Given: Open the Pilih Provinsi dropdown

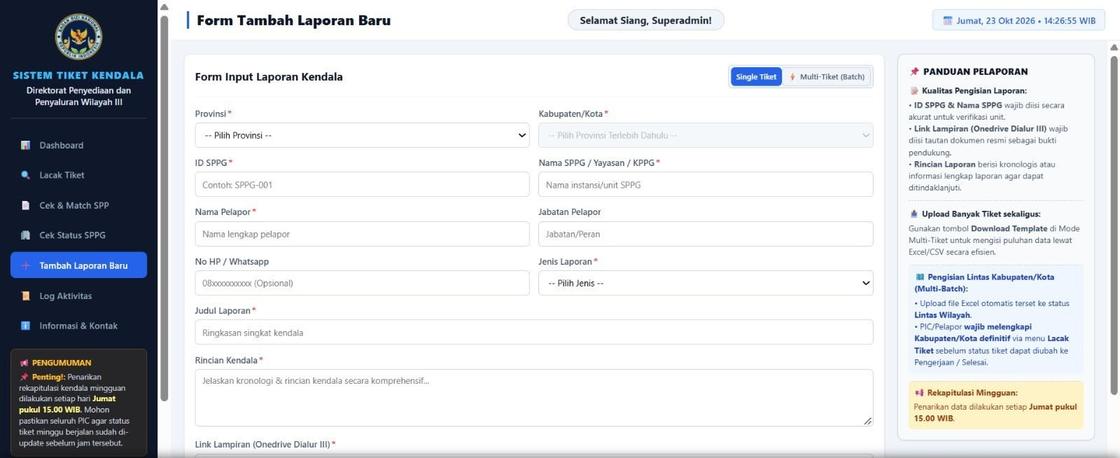Looking at the screenshot, I should tap(362, 136).
